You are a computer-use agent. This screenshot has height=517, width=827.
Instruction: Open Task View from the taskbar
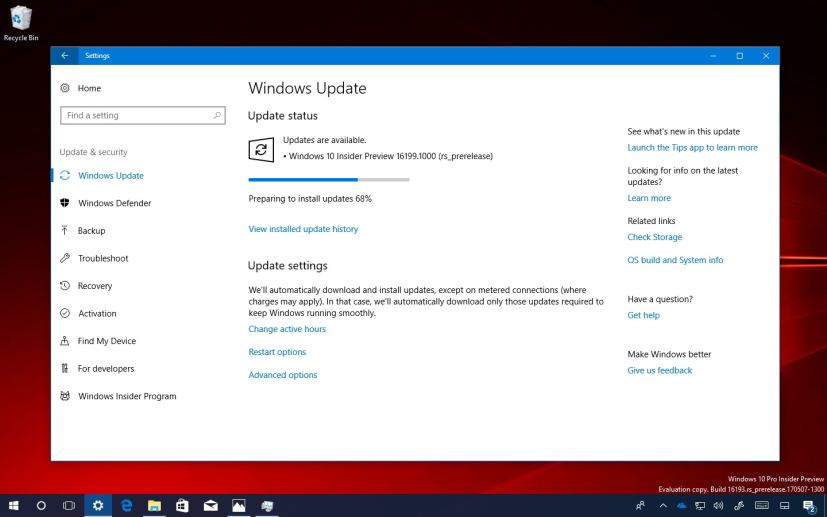tap(69, 506)
